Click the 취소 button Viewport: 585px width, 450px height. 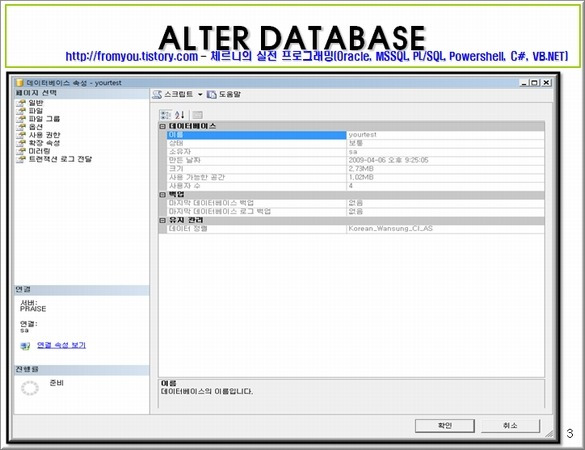point(510,426)
